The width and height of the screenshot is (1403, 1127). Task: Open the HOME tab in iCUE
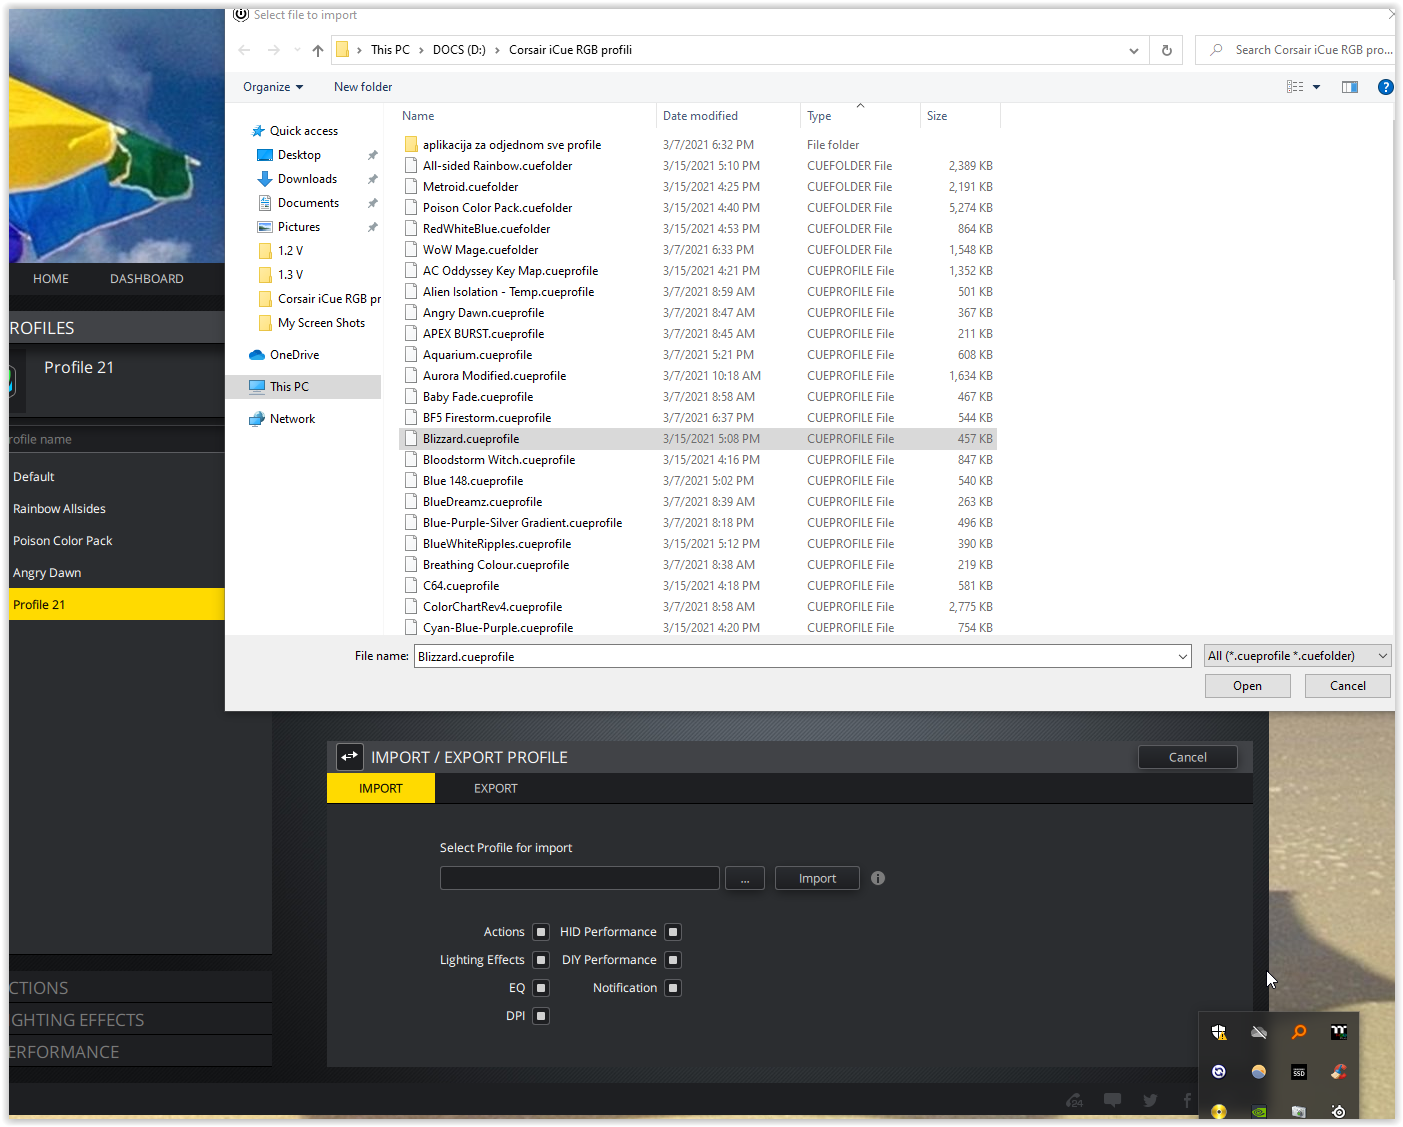pos(51,279)
